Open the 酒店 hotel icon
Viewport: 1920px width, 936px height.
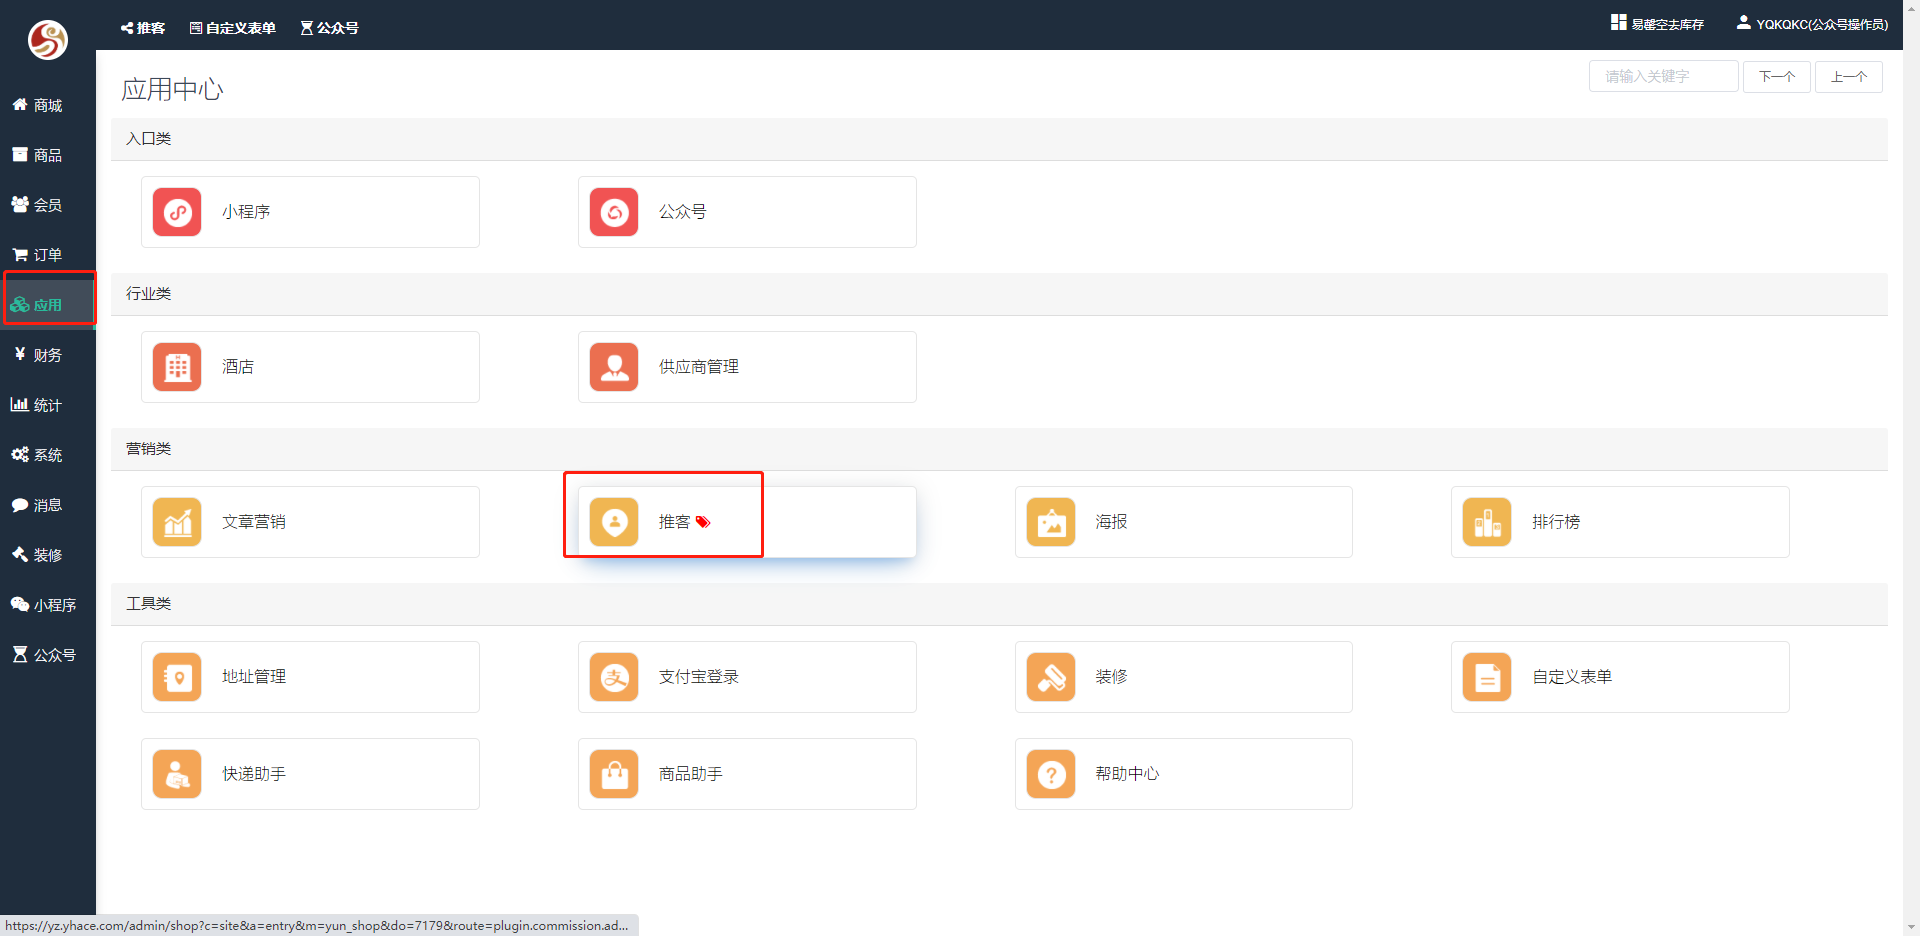pos(177,367)
